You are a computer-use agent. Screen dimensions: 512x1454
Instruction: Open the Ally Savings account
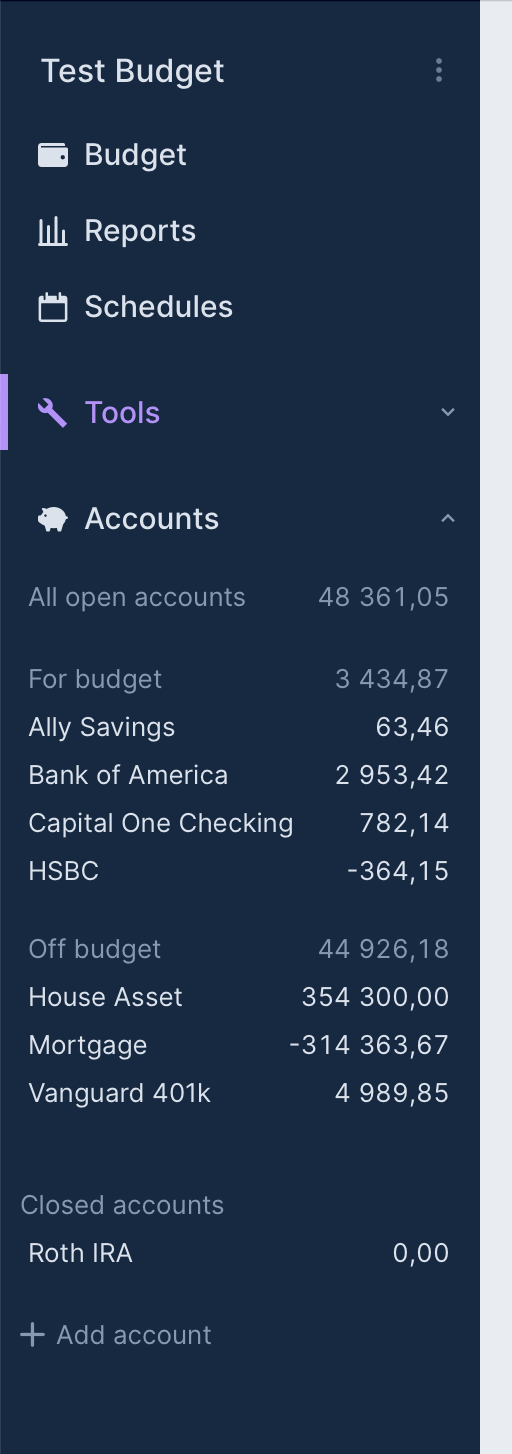(240, 727)
